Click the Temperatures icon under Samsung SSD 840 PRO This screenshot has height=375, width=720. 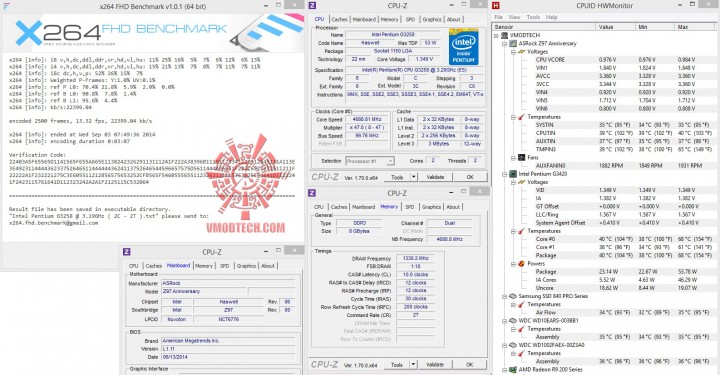point(521,304)
